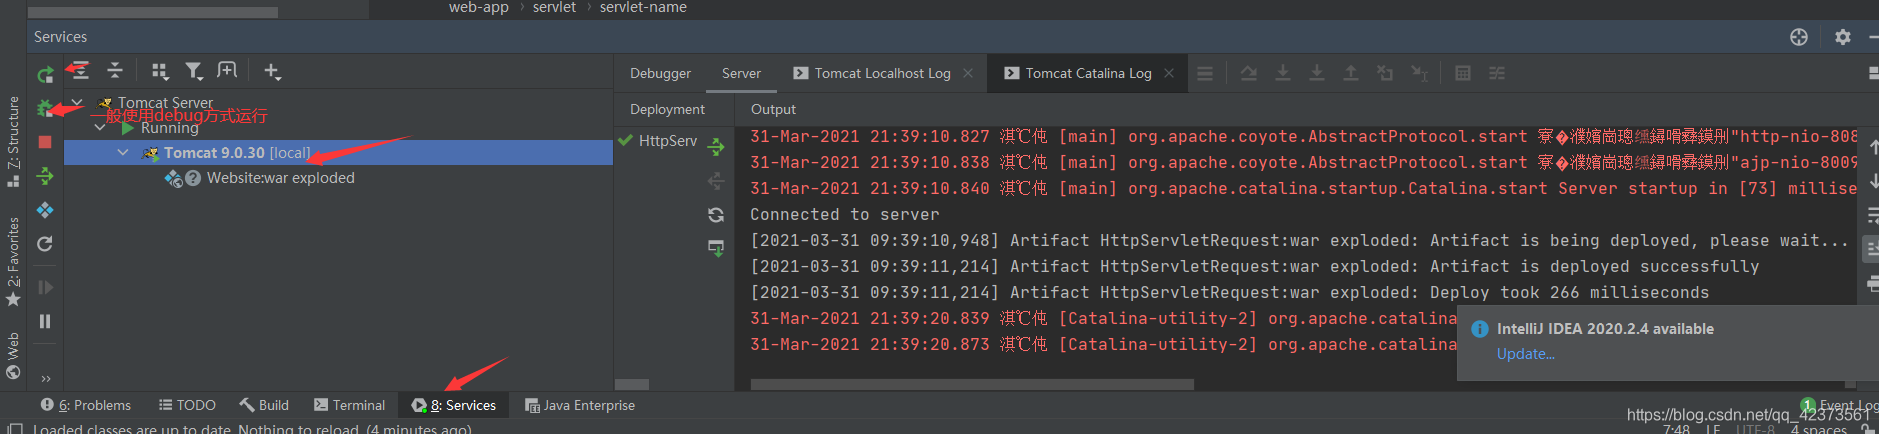Click the Evaluate Expression calculator icon
1879x434 pixels.
1463,73
